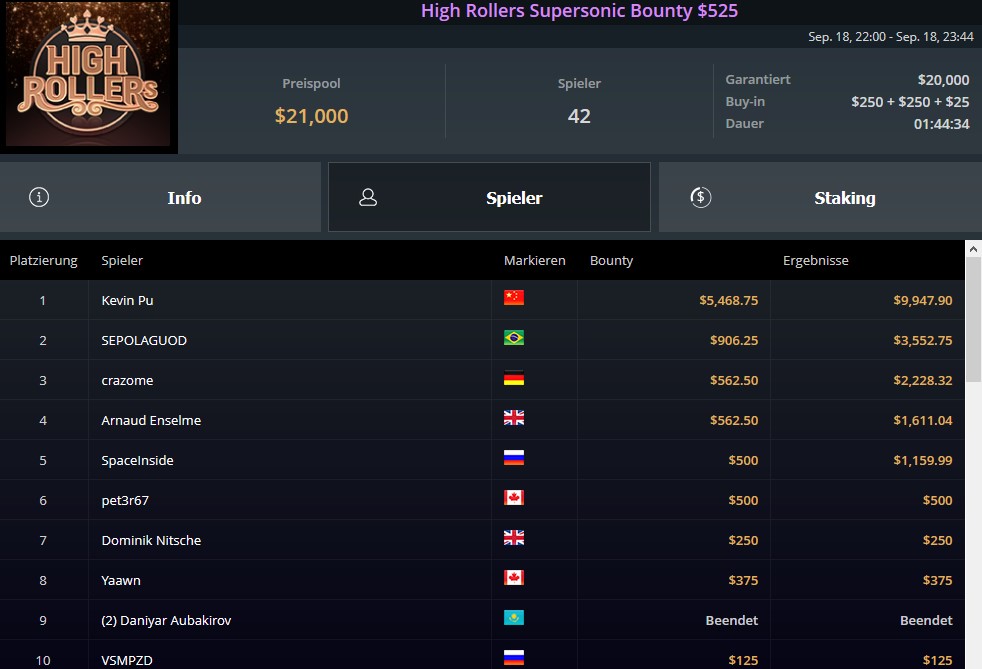Click the $1,611.04 result value
Screen dimensions: 982x669
(923, 420)
